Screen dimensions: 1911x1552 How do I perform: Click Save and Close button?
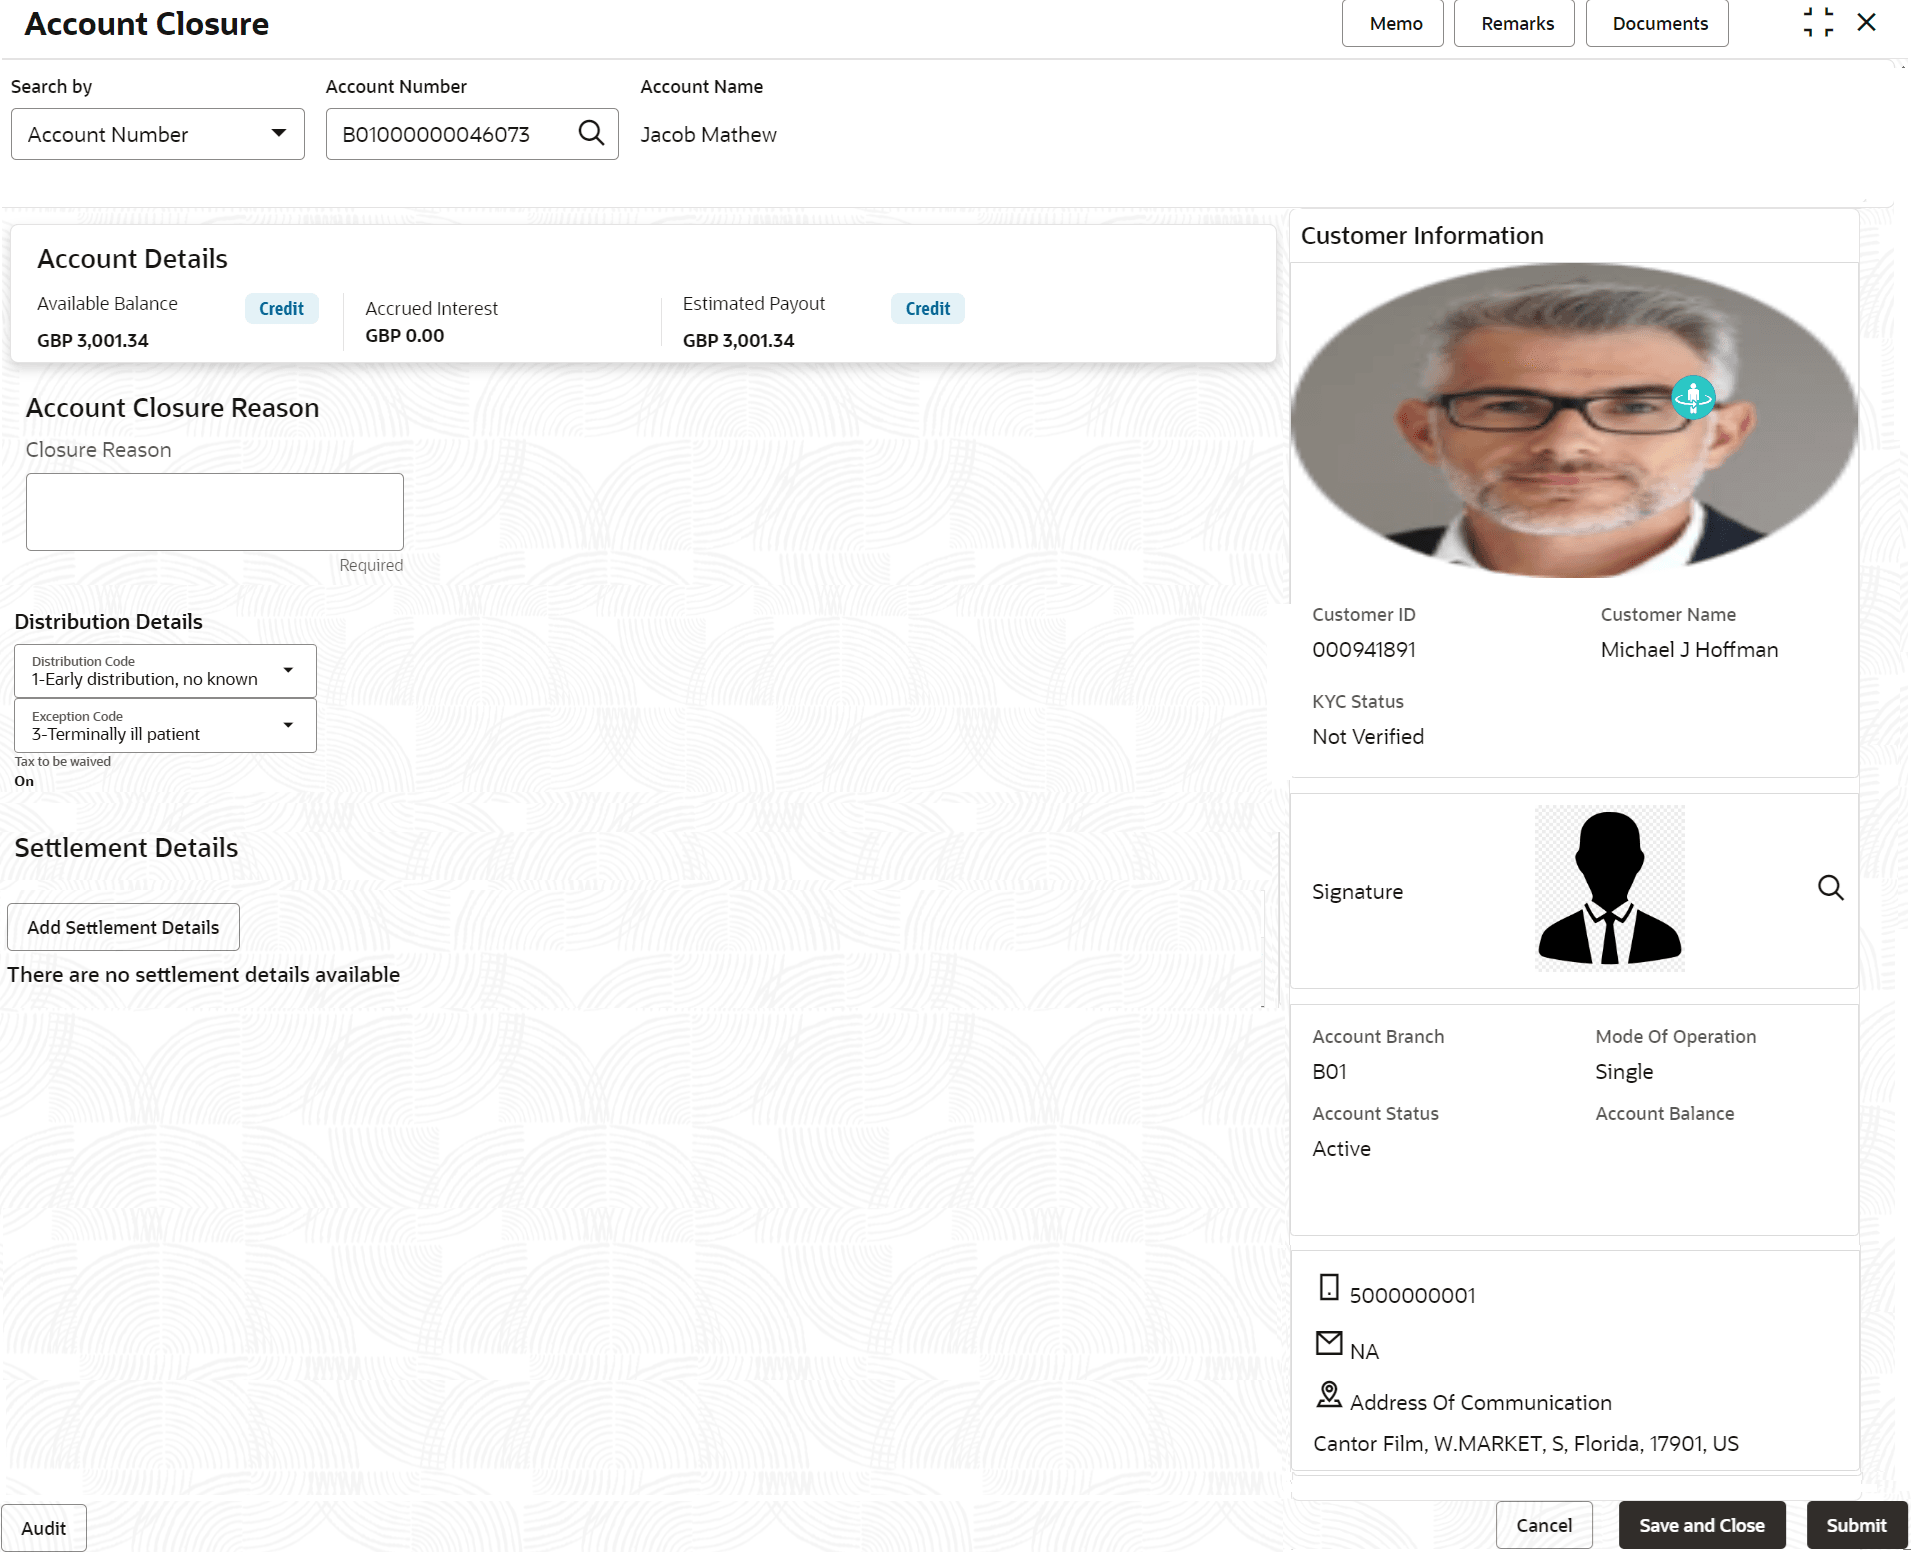point(1702,1525)
